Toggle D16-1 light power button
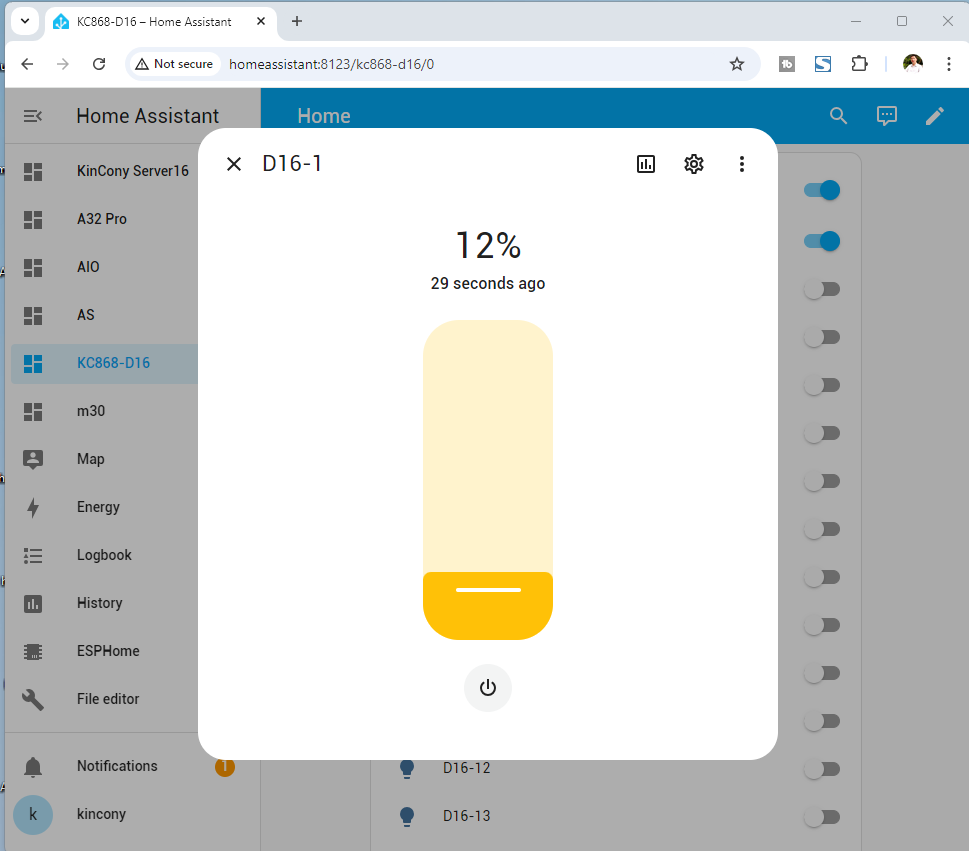969x851 pixels. tap(488, 688)
